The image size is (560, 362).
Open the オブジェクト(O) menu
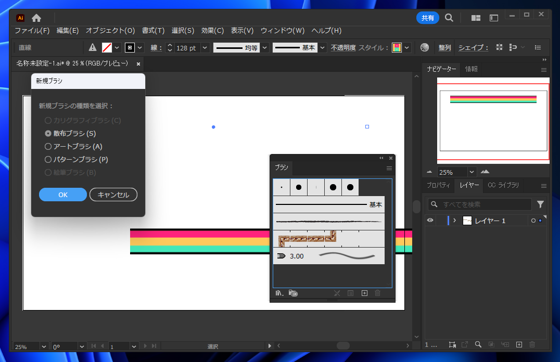point(110,31)
